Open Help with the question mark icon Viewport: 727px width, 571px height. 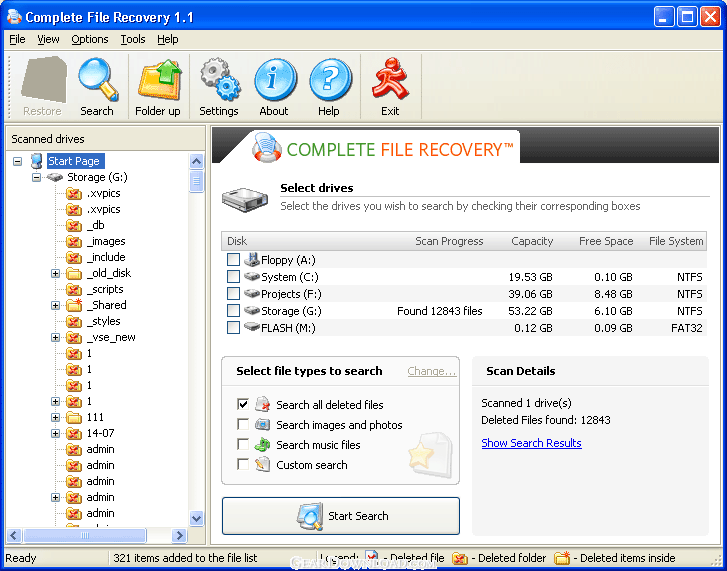(x=330, y=80)
